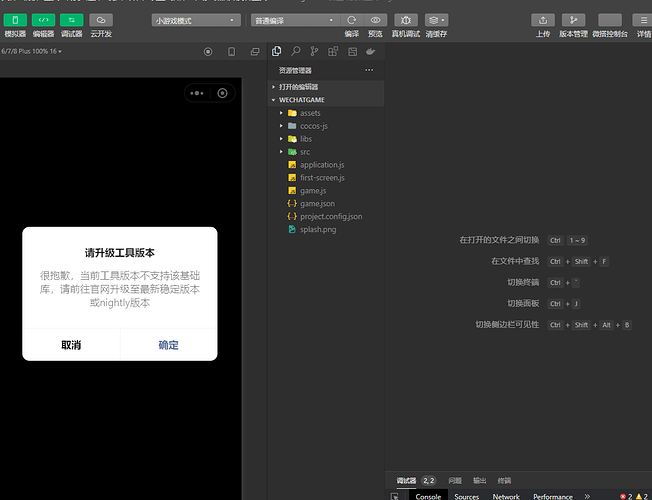Image resolution: width=652 pixels, height=500 pixels.
Task: Toggle the debugger panel button
Action: click(72, 20)
